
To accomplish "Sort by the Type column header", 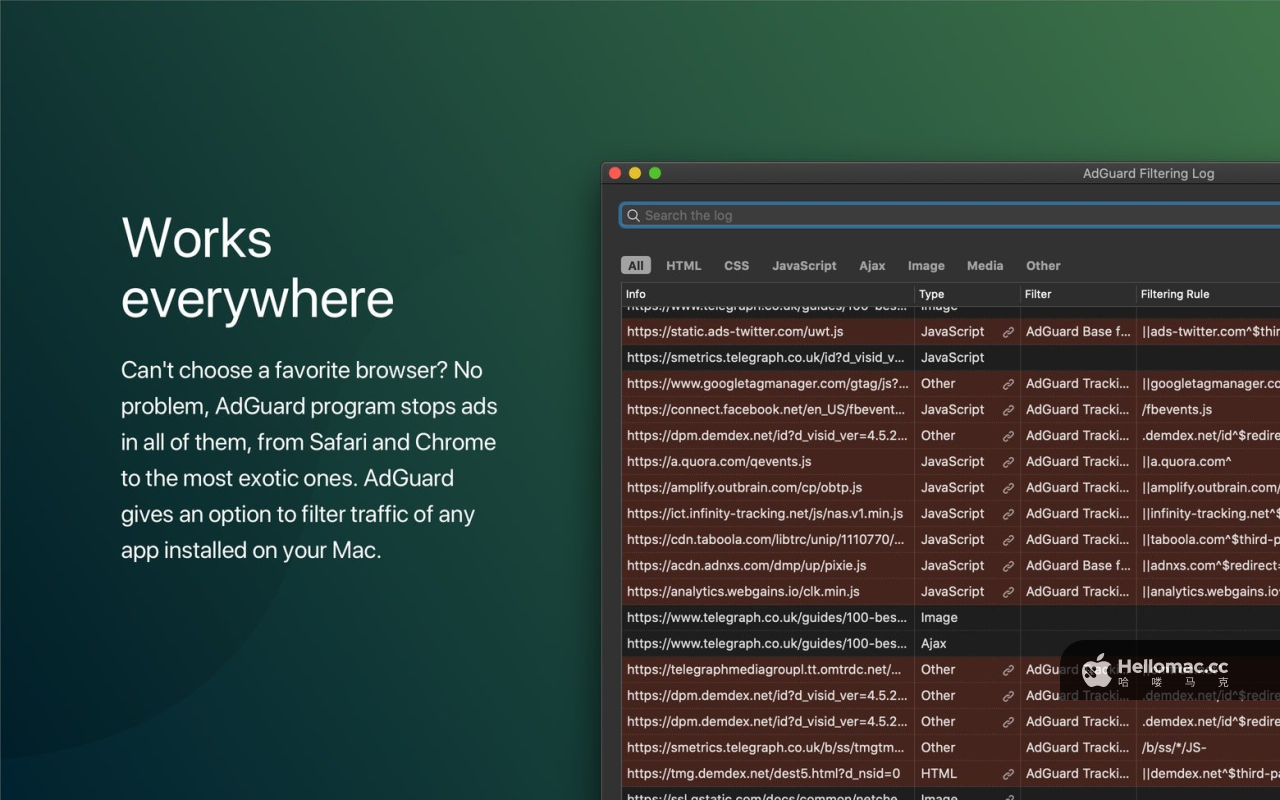I will coord(967,294).
